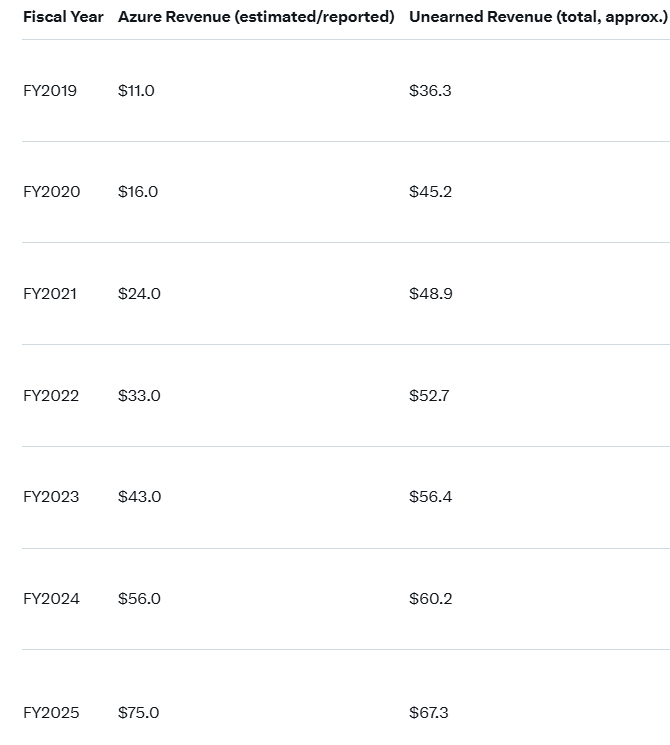Select the $24.0 Azure revenue value
This screenshot has height=745, width=670.
coord(139,294)
